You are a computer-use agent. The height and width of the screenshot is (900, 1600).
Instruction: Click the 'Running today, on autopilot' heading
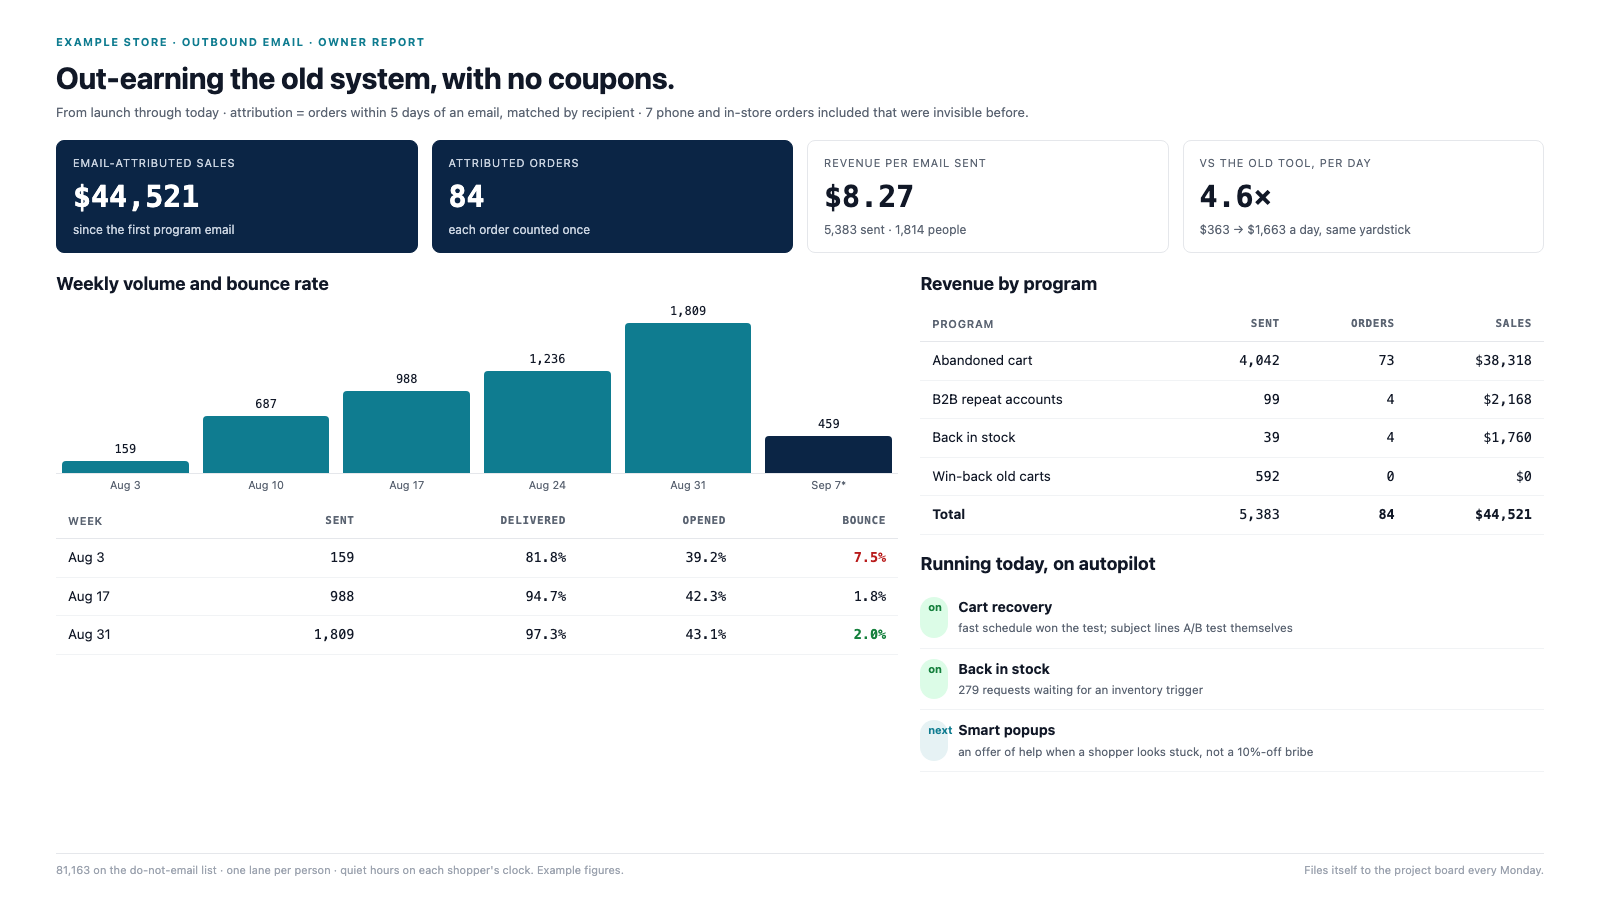tap(1037, 564)
